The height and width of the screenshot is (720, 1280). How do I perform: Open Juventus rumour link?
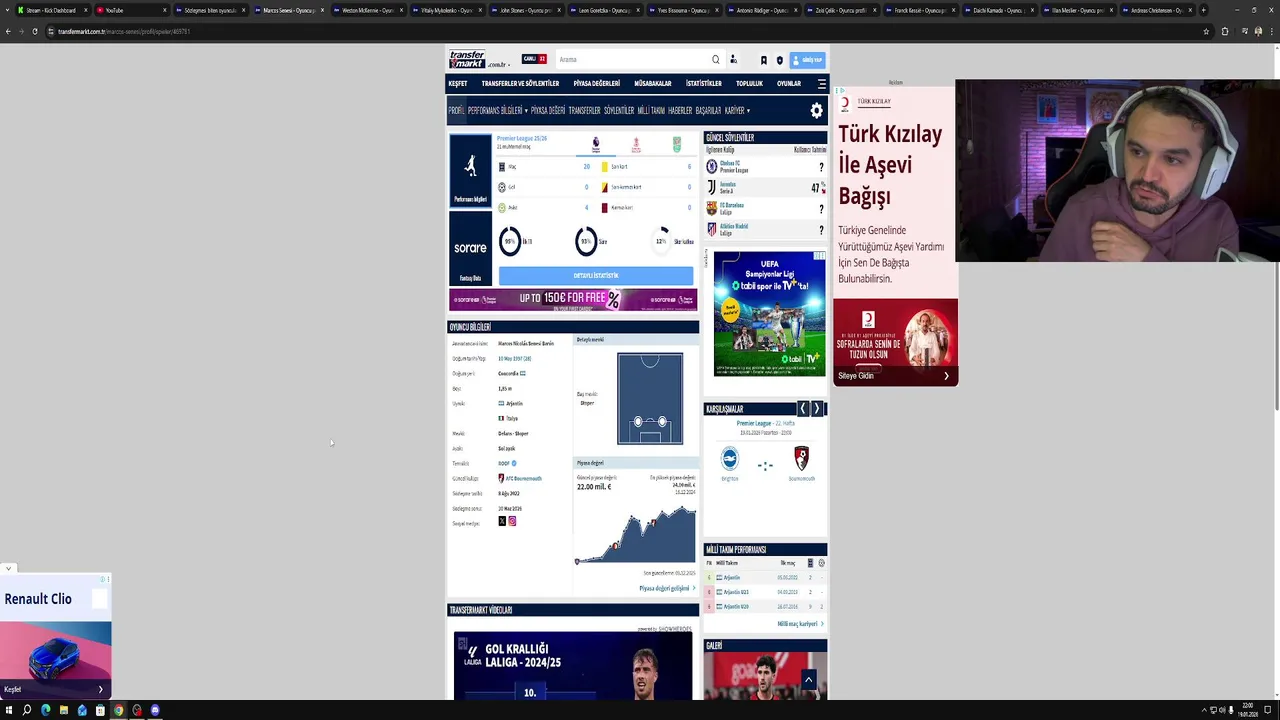click(x=728, y=184)
